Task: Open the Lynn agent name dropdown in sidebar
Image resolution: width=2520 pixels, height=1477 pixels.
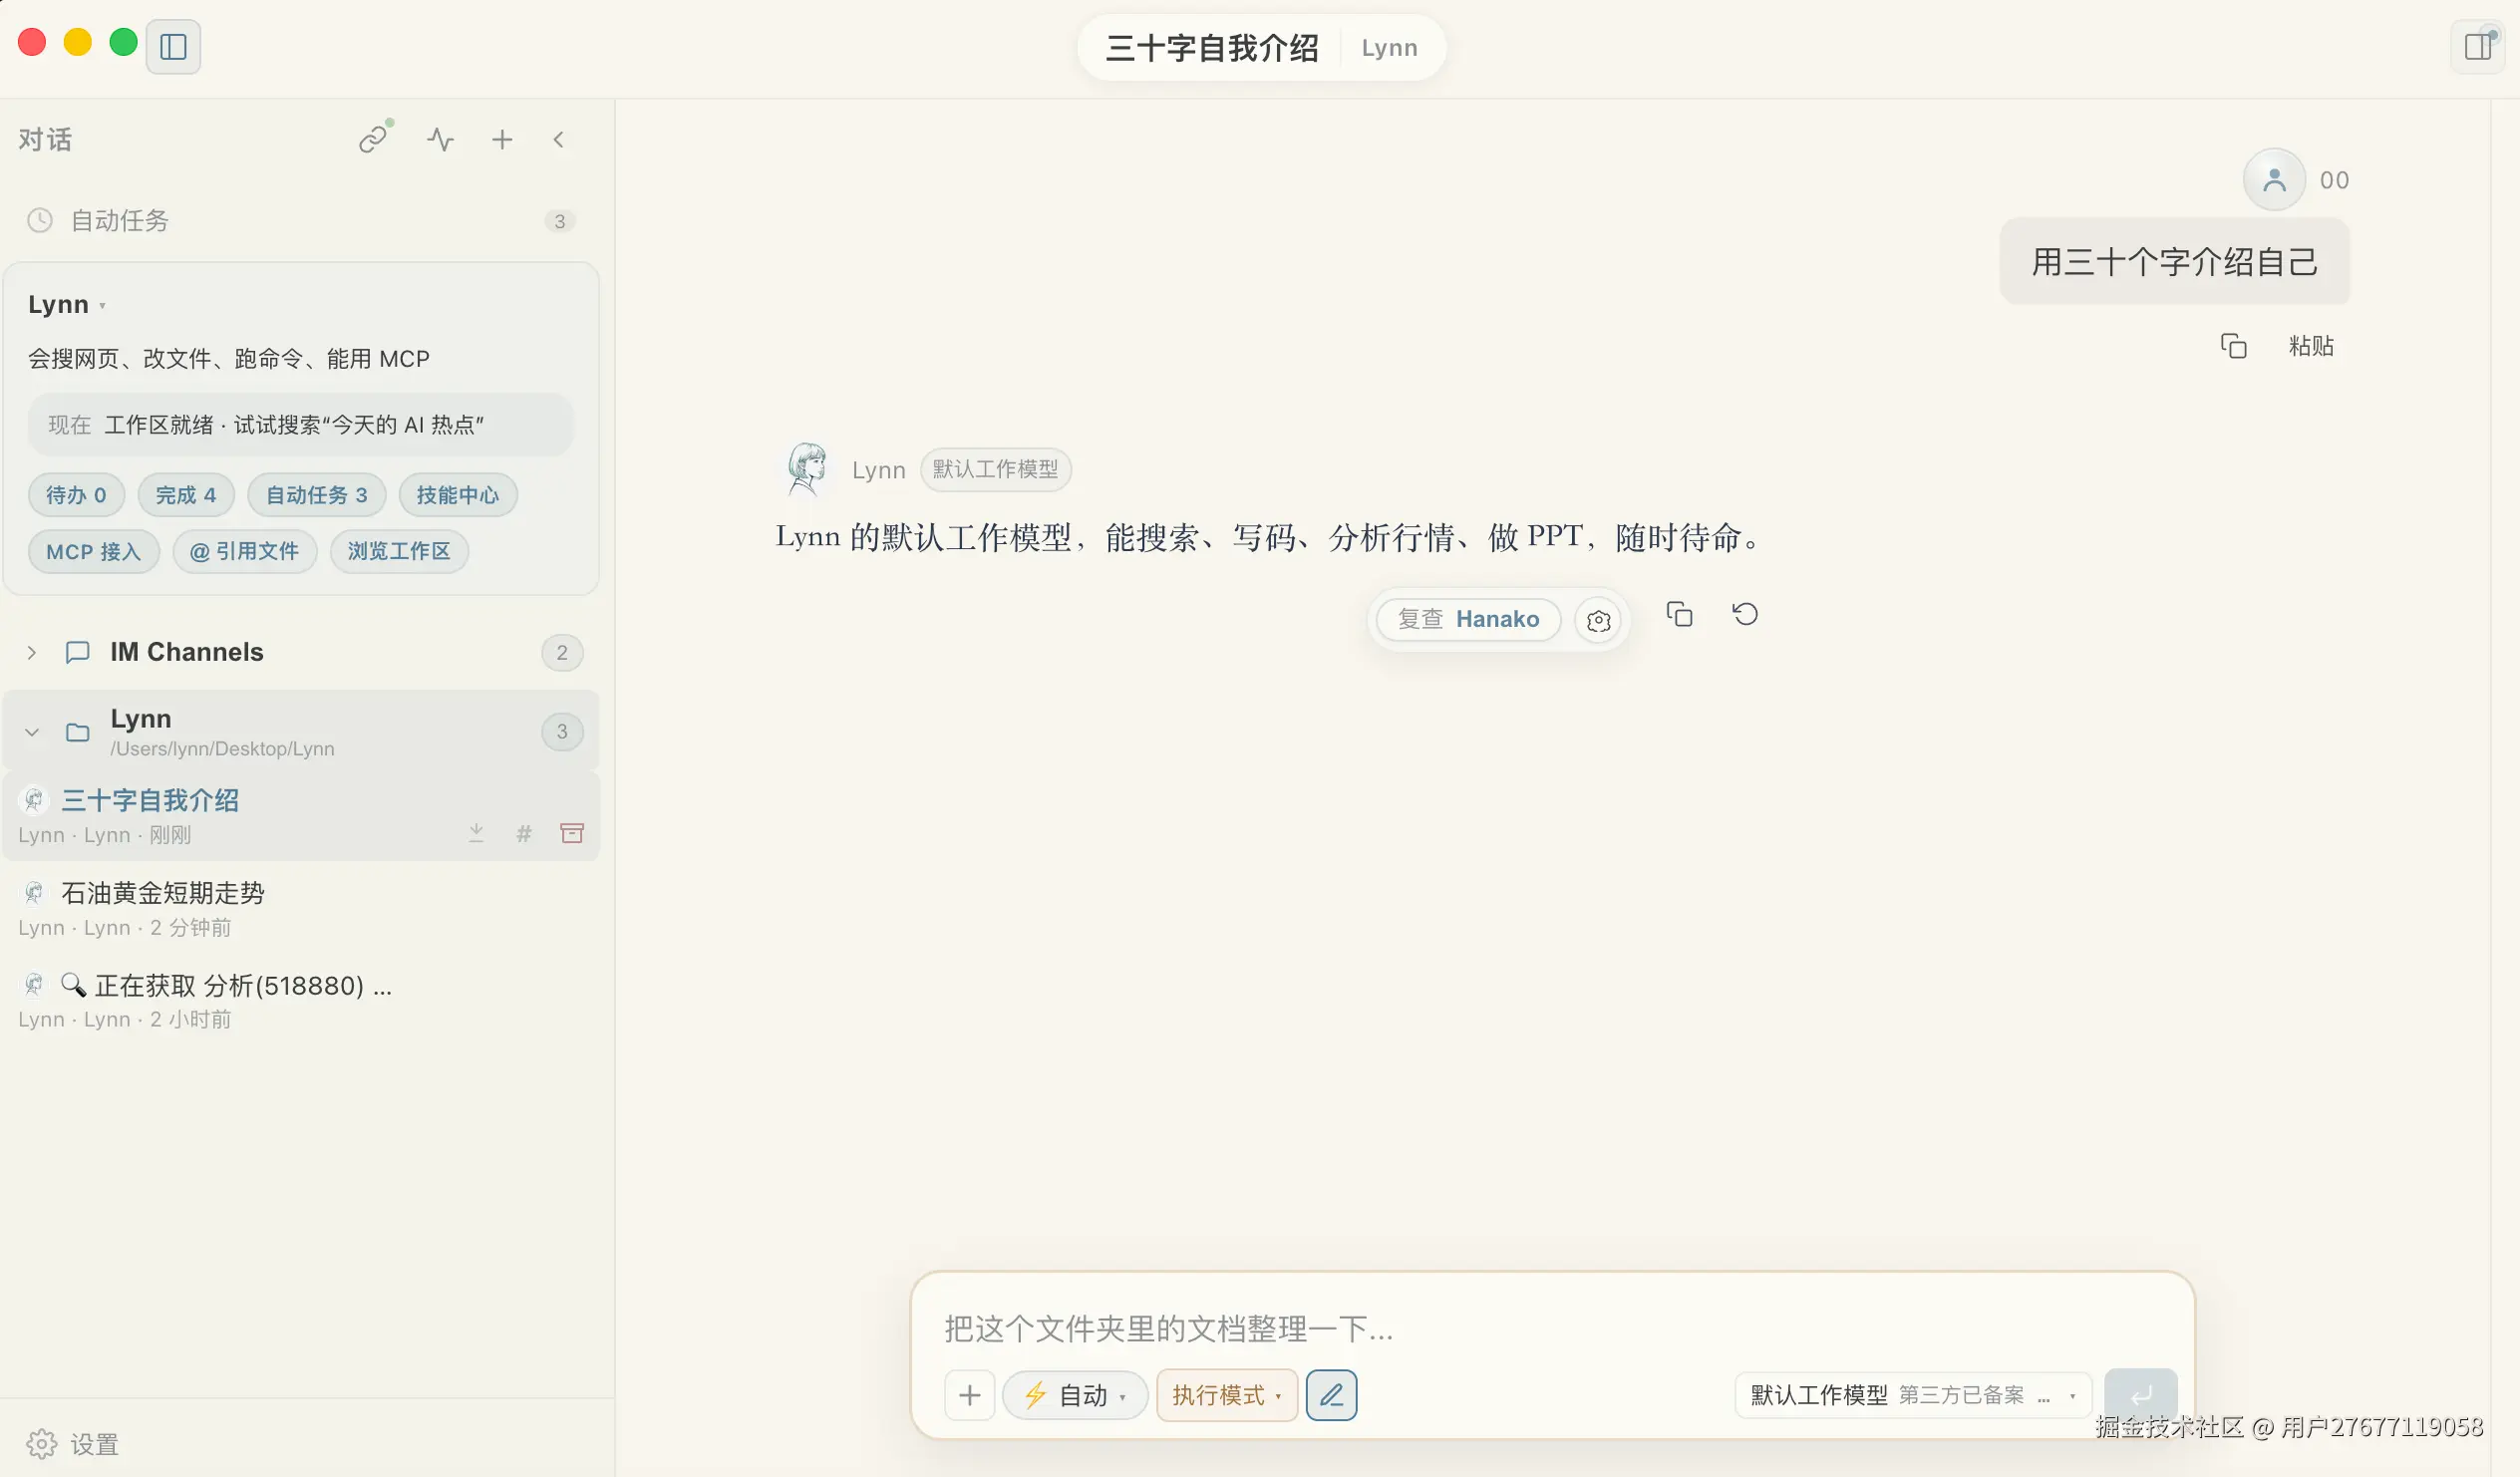Action: pos(68,304)
